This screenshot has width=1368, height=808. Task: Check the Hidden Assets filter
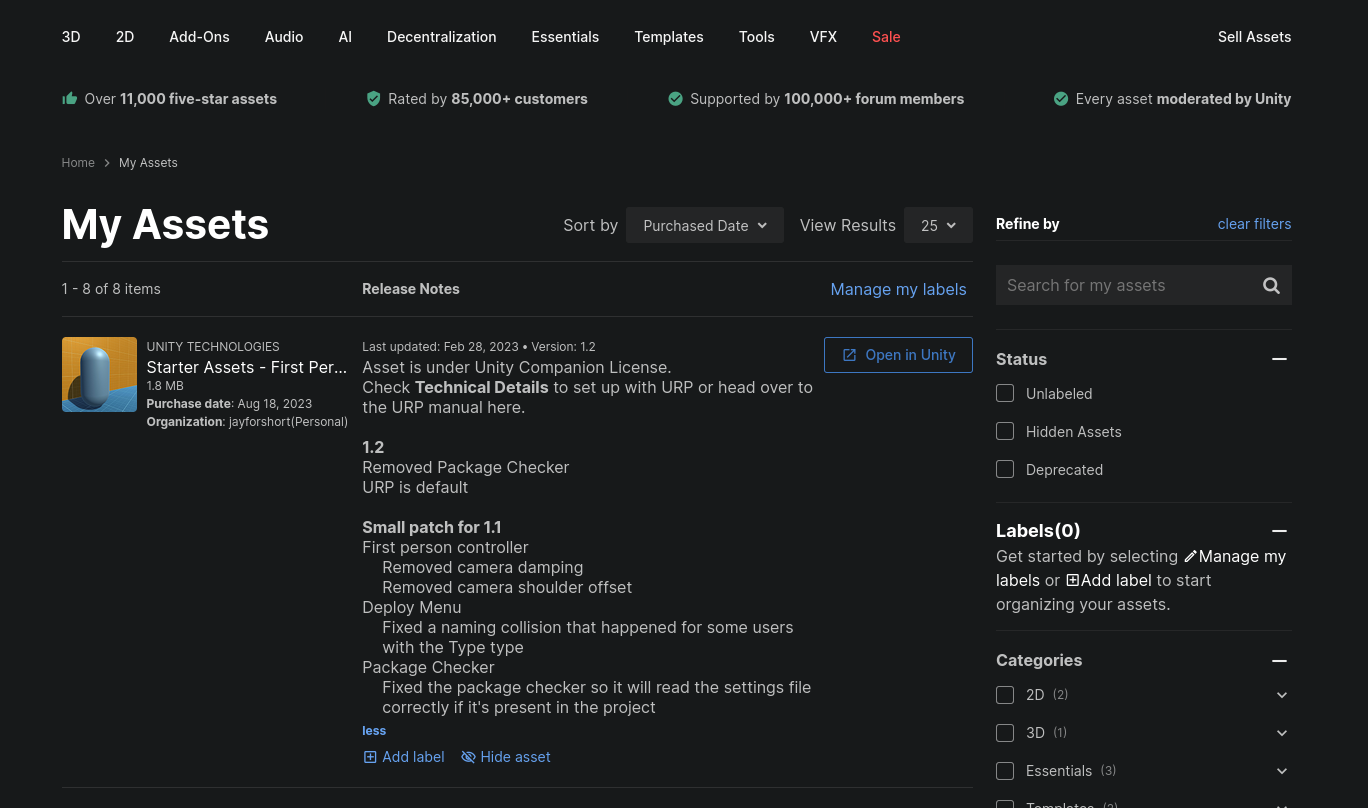pos(1005,432)
